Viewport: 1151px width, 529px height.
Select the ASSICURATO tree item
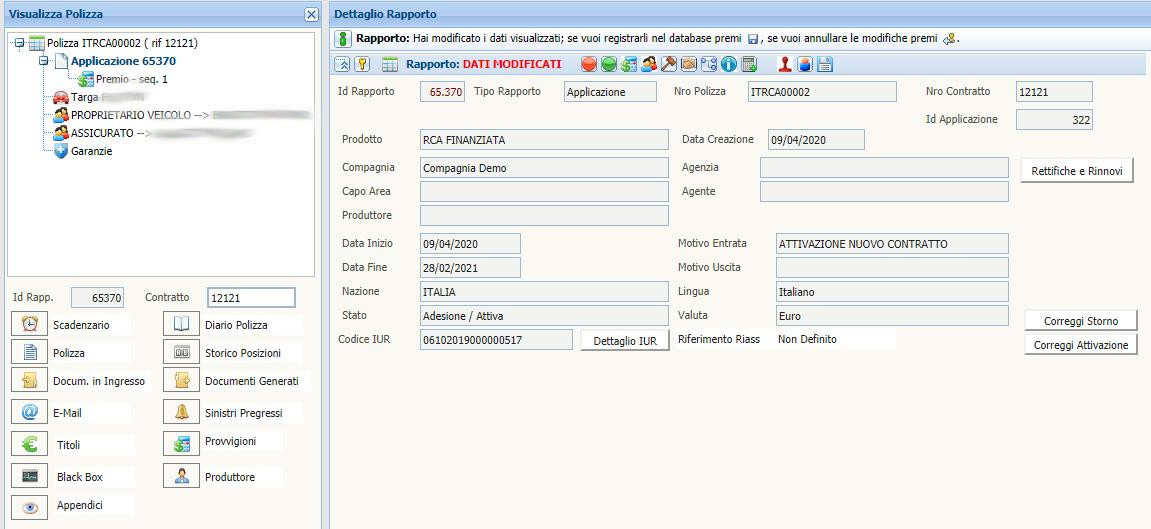coord(104,134)
